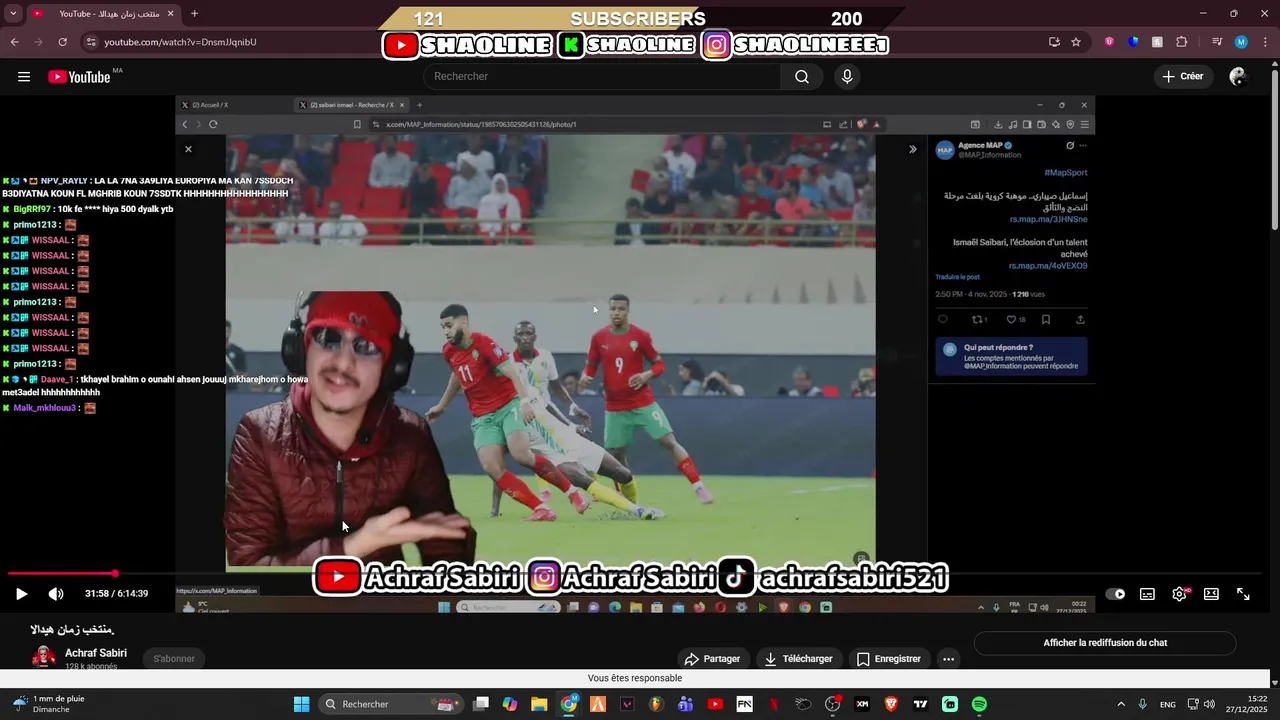1280x720 pixels.
Task: Switch to theater mode
Action: [x=1211, y=594]
